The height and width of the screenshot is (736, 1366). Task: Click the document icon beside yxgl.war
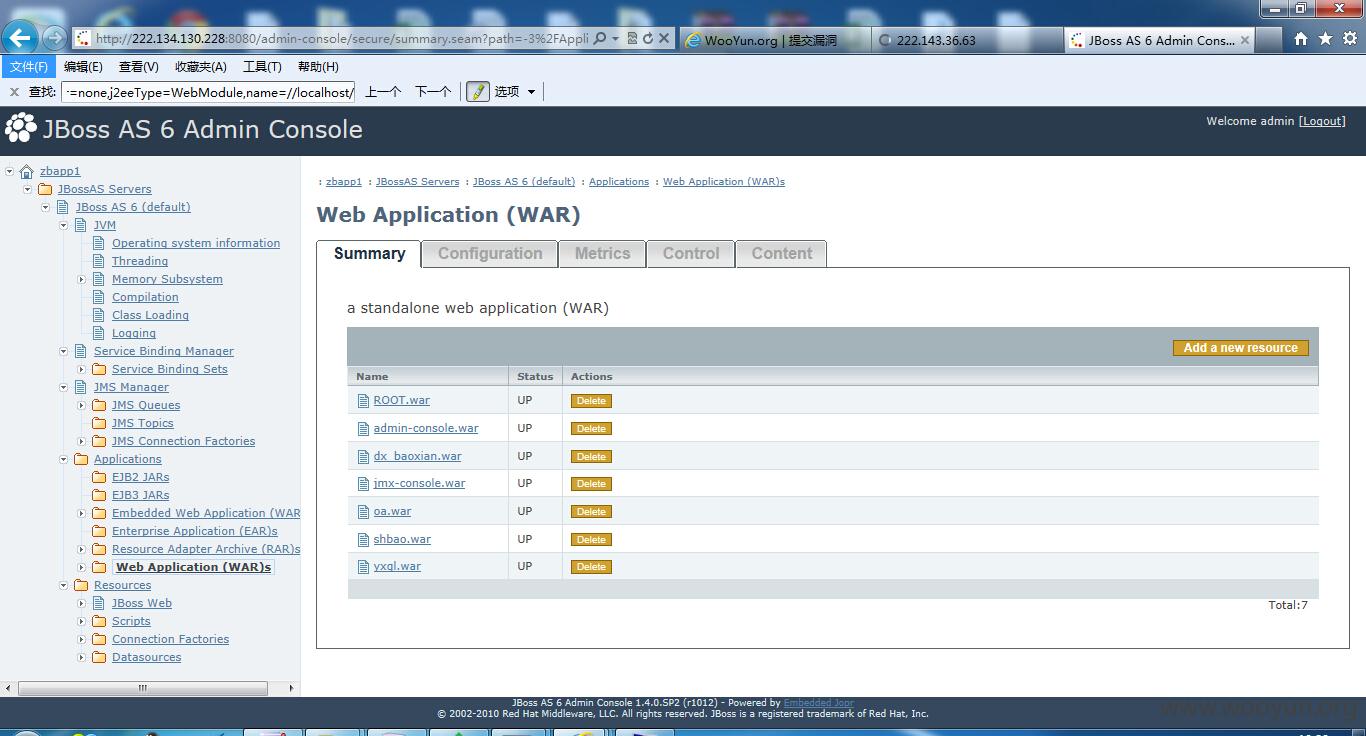pyautogui.click(x=364, y=566)
